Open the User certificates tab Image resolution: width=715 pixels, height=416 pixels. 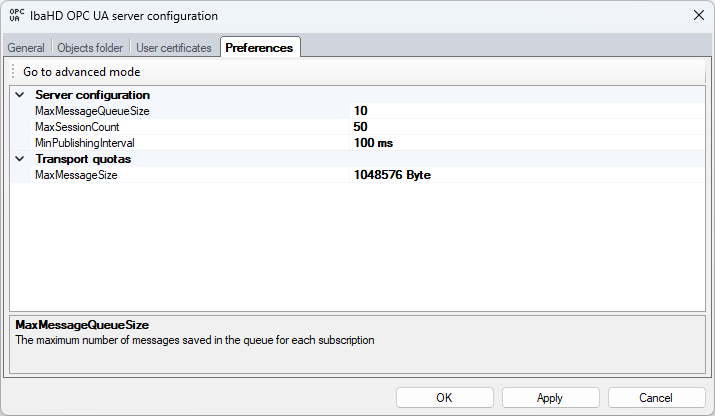pyautogui.click(x=174, y=48)
